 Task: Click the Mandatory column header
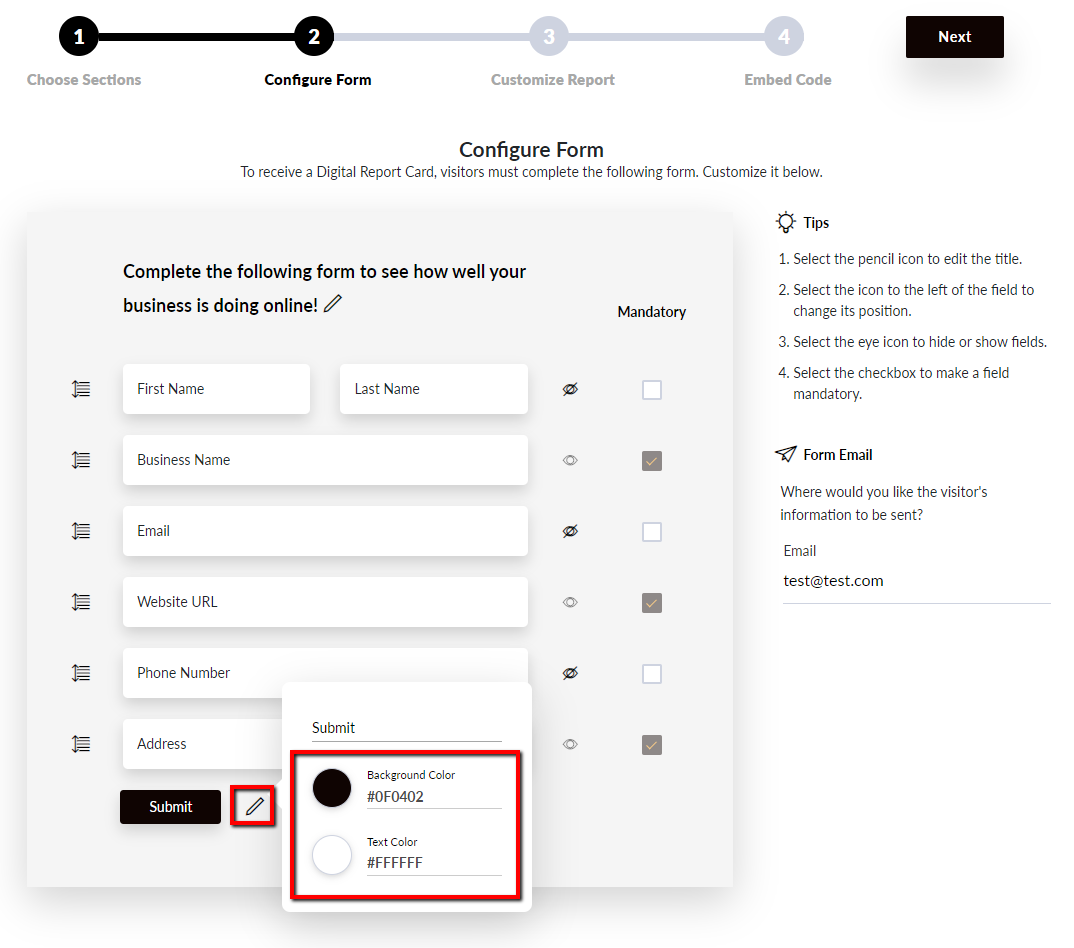(651, 312)
